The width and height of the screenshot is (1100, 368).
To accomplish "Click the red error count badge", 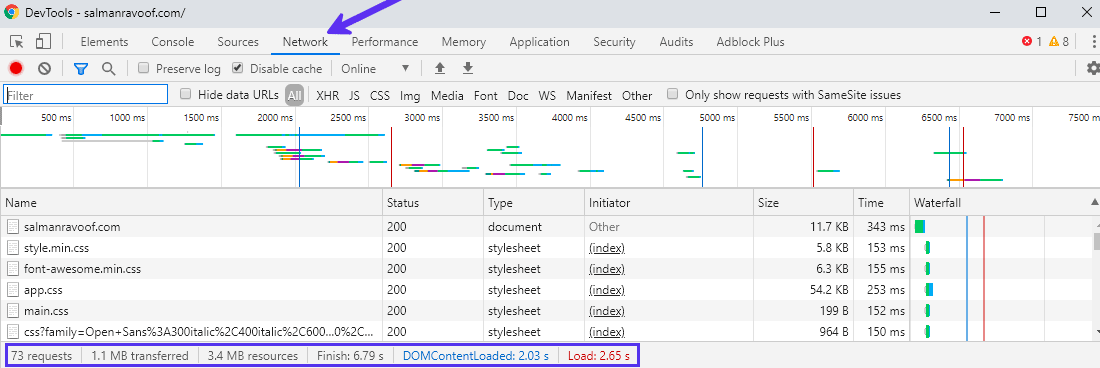I will [x=1031, y=41].
